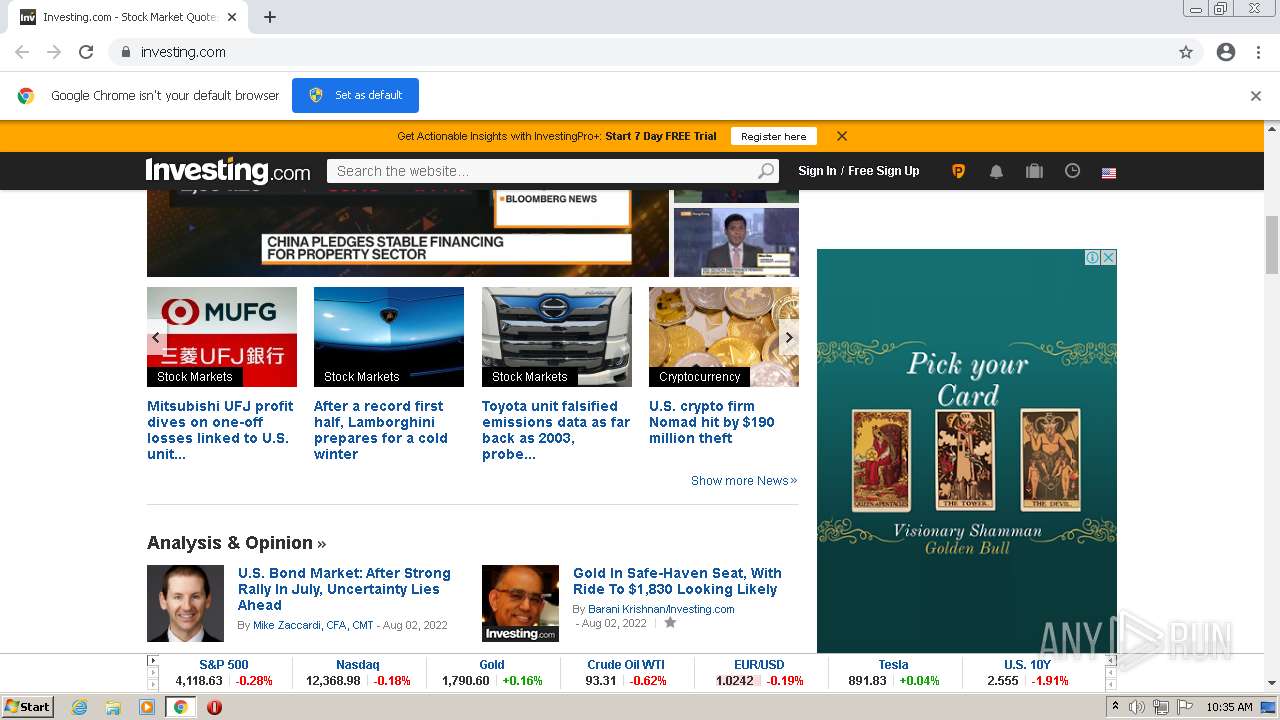The width and height of the screenshot is (1280, 720).
Task: Click the taskbar volume speaker icon
Action: pos(1138,707)
